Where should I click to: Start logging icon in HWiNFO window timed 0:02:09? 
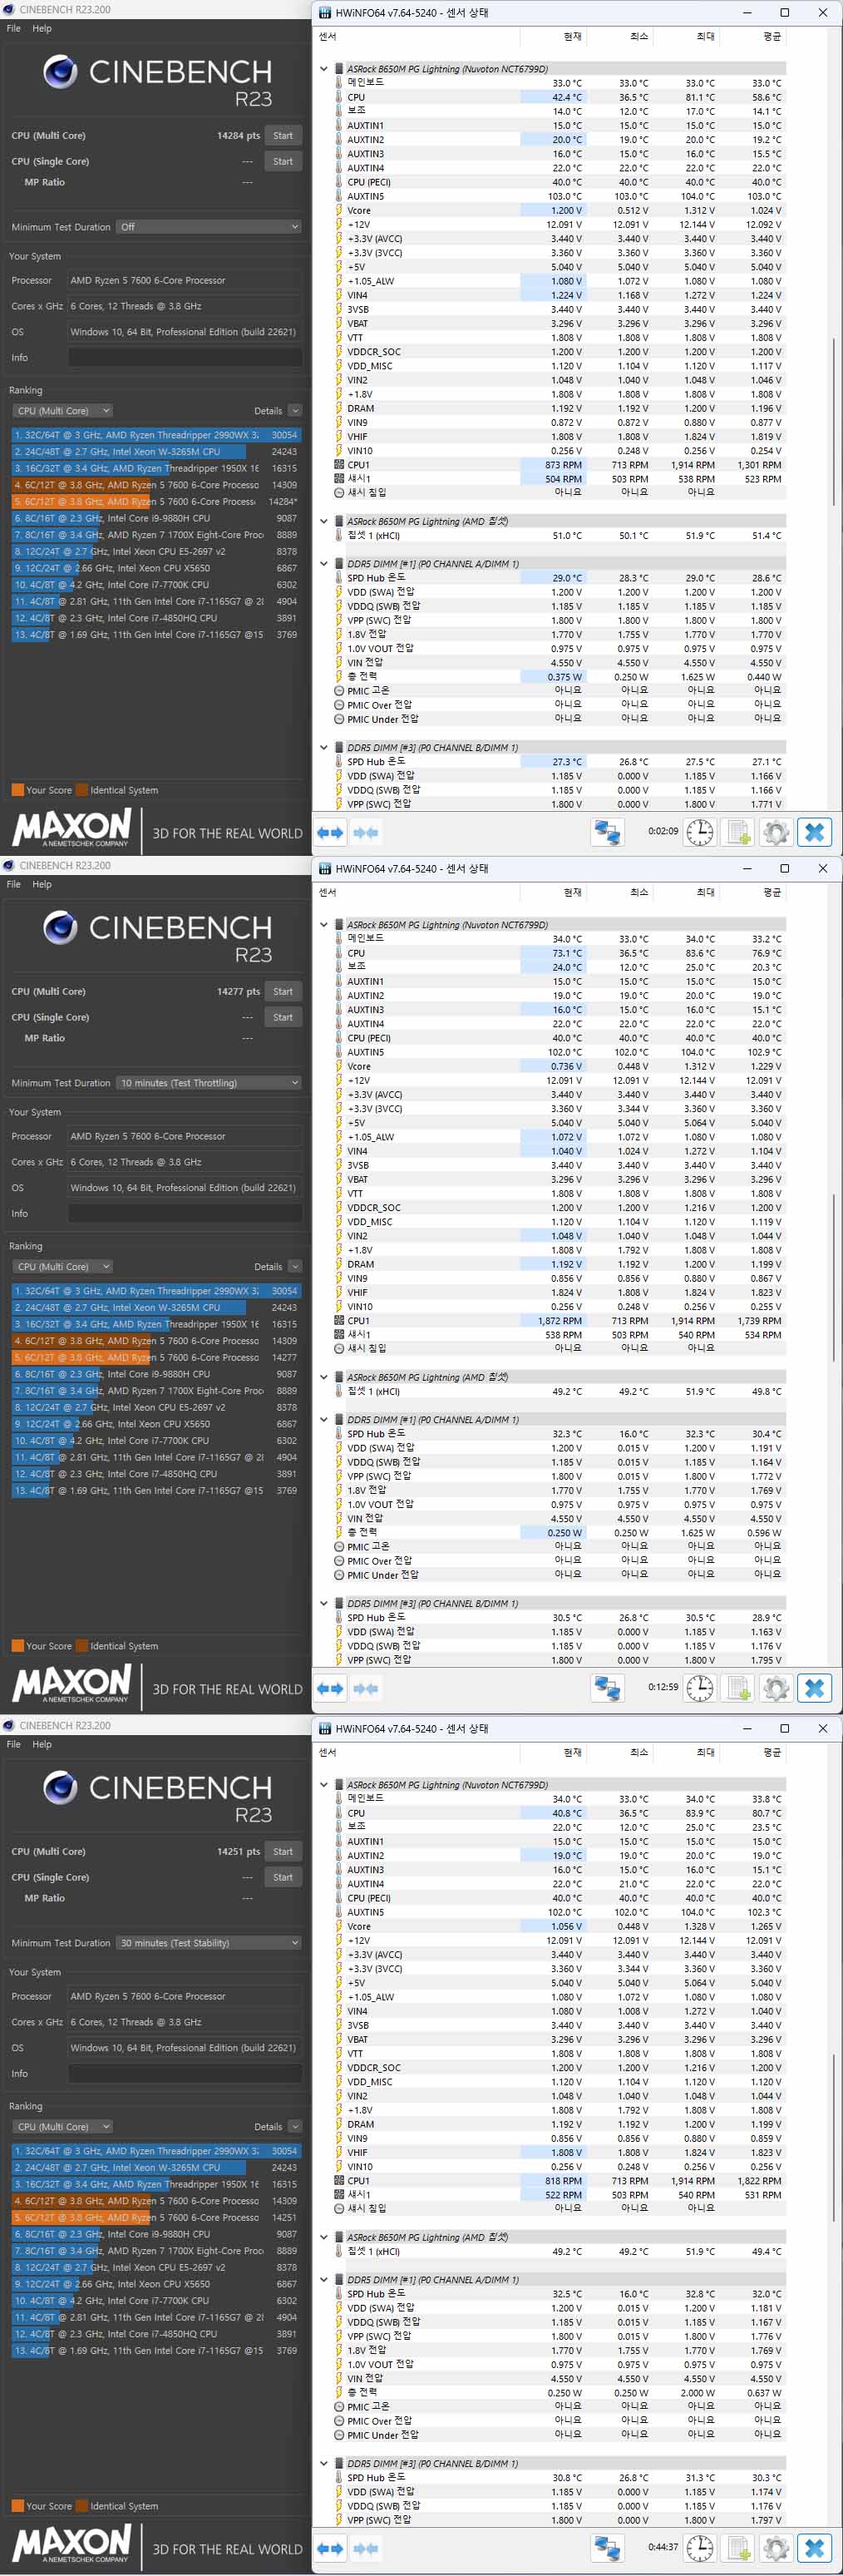tap(738, 832)
